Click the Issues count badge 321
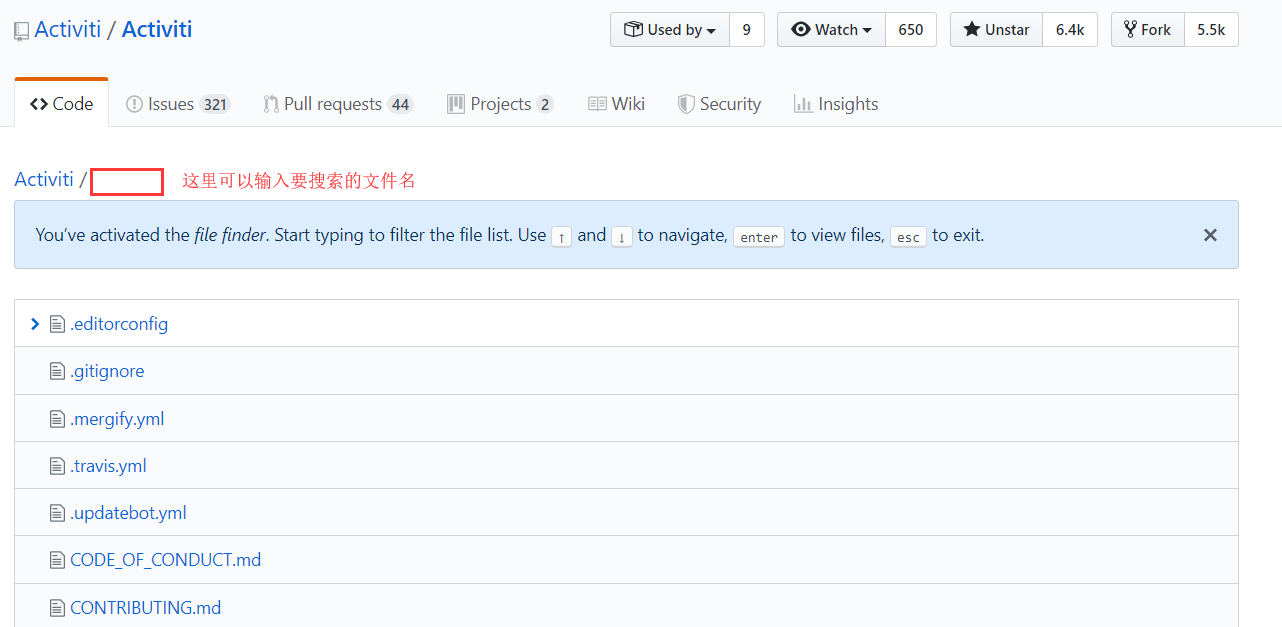The width and height of the screenshot is (1282, 627). click(215, 104)
